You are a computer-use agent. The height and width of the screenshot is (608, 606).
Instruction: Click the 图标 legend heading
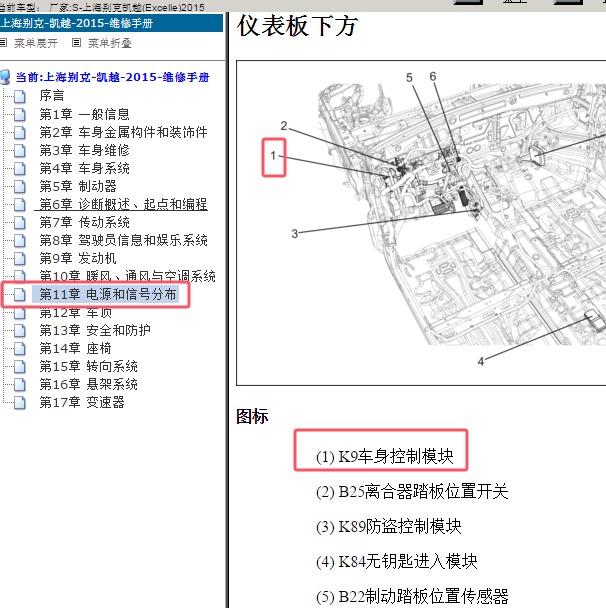(x=252, y=416)
